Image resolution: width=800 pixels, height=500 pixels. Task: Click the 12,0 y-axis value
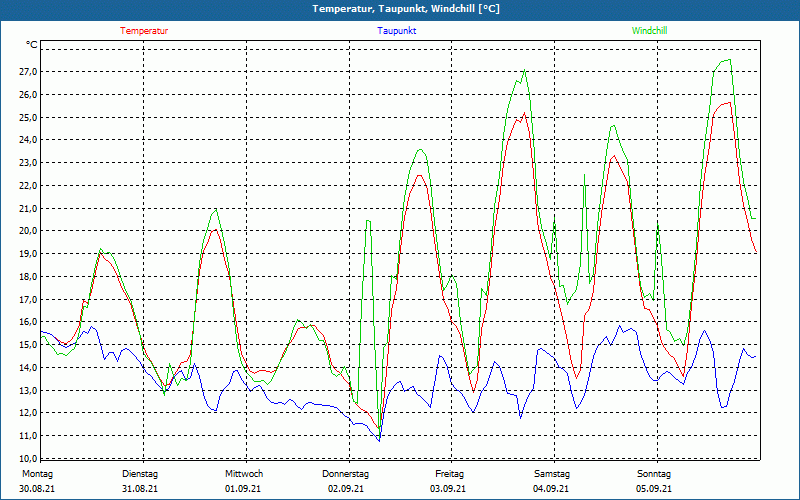tap(29, 413)
